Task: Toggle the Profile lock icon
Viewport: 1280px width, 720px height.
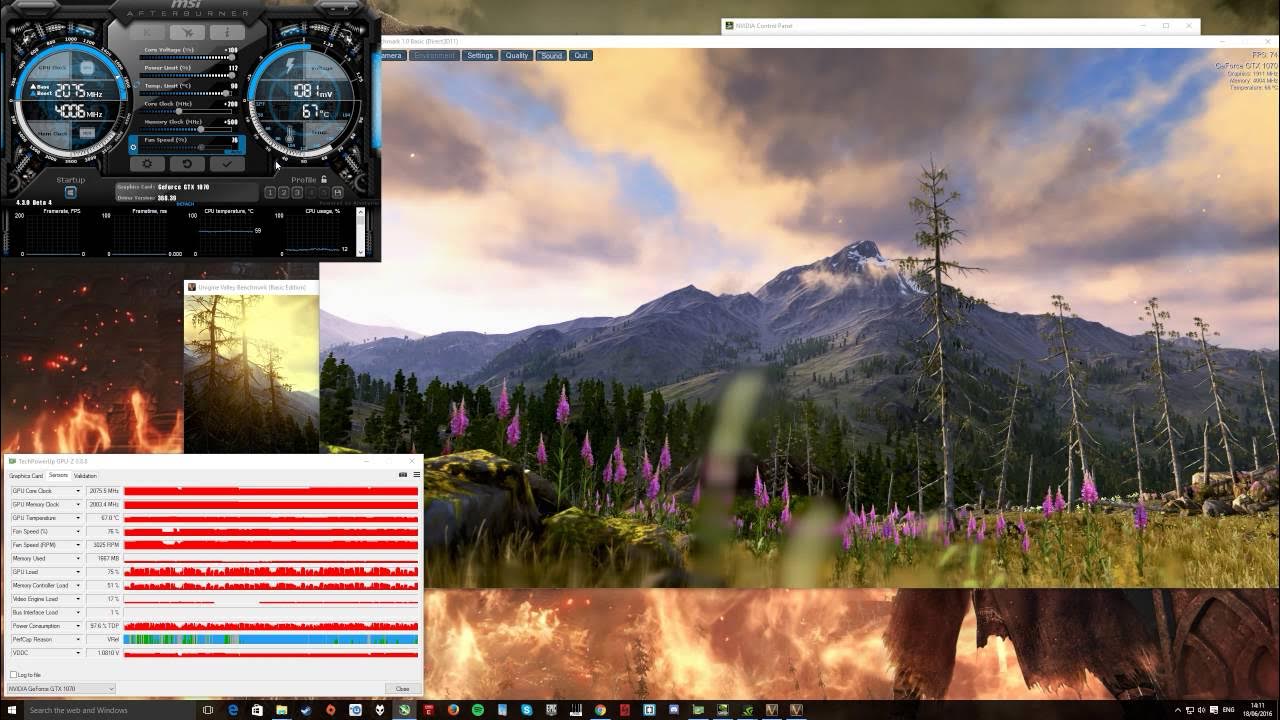Action: [324, 179]
